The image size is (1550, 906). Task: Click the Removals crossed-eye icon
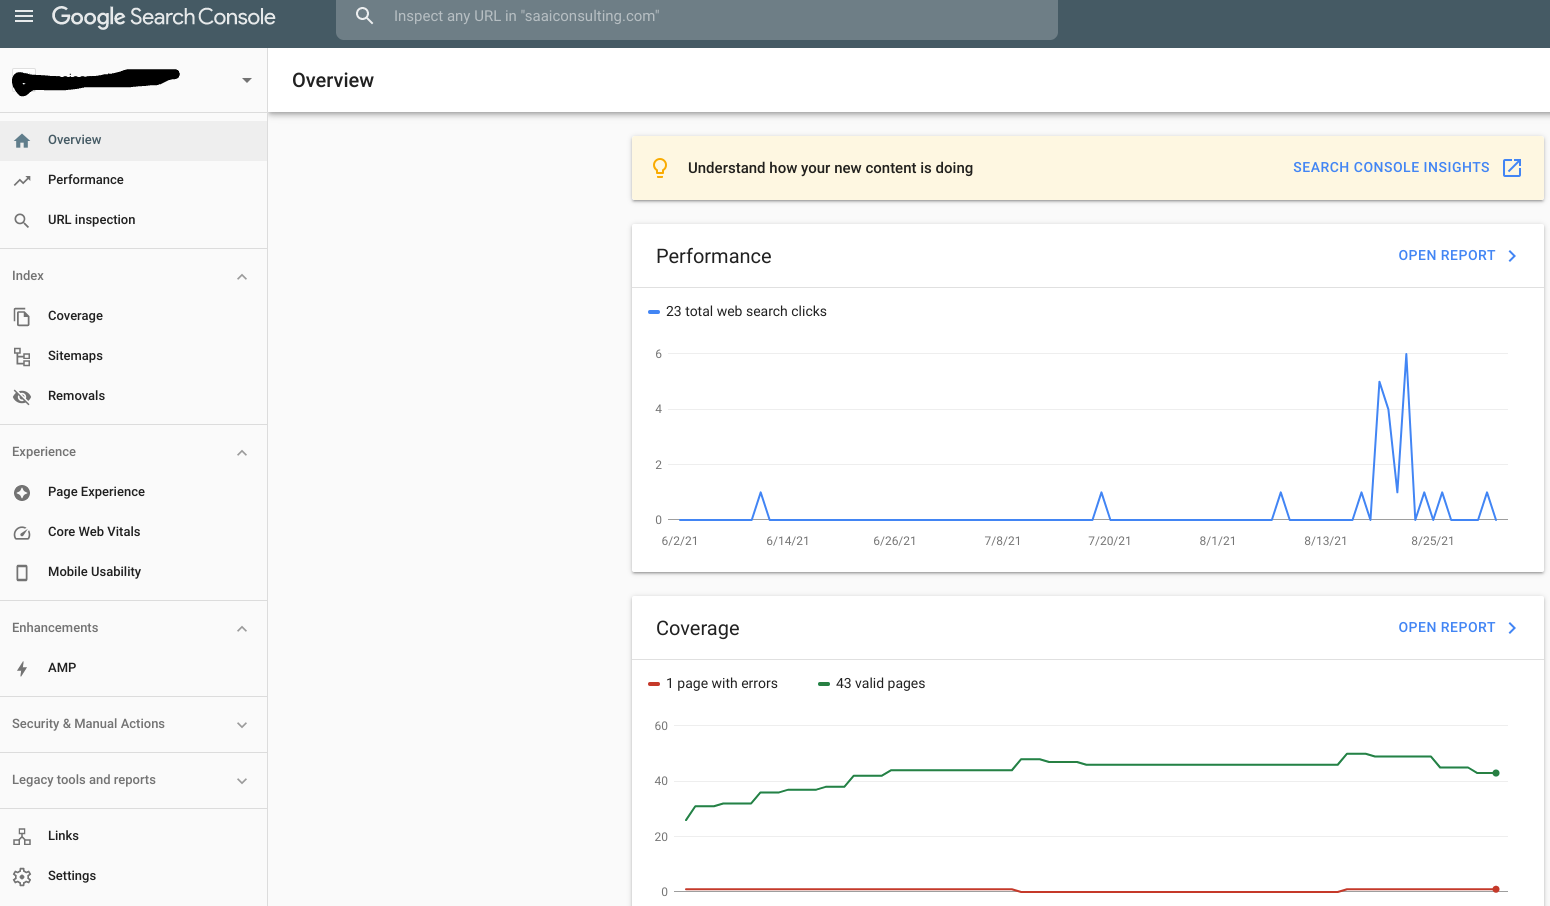click(x=22, y=397)
